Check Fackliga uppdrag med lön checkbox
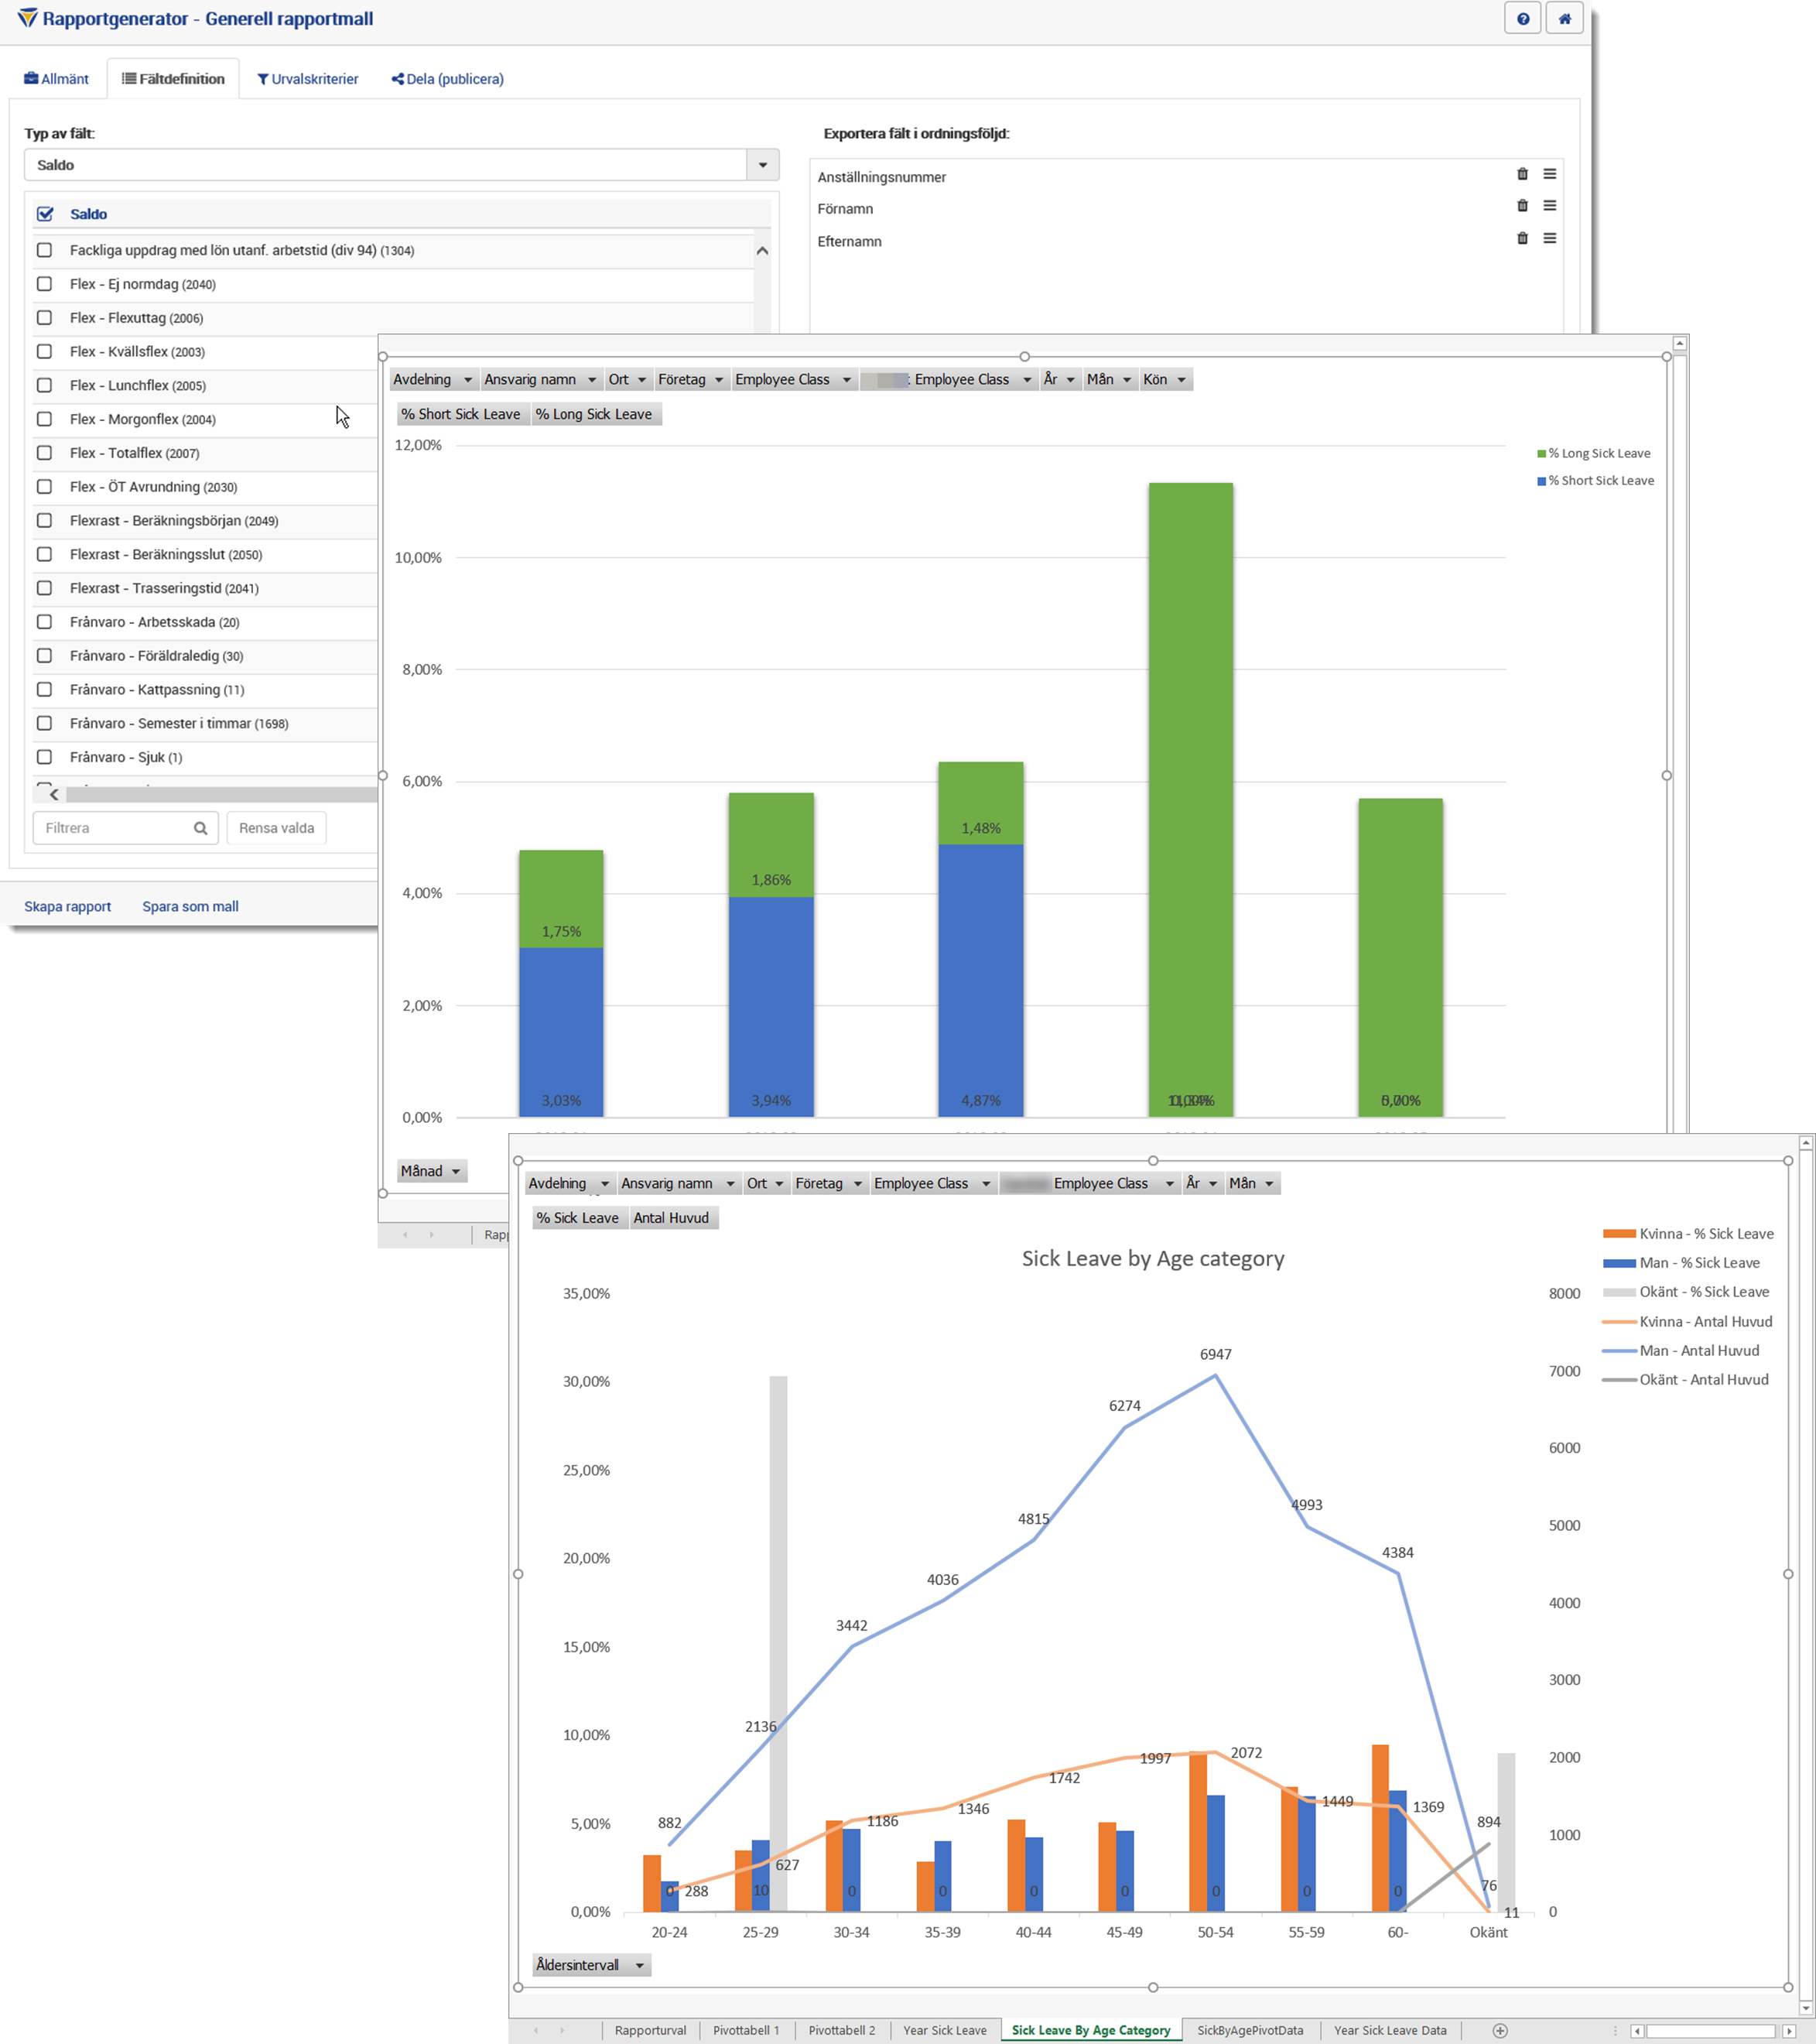The image size is (1816, 2044). click(44, 250)
